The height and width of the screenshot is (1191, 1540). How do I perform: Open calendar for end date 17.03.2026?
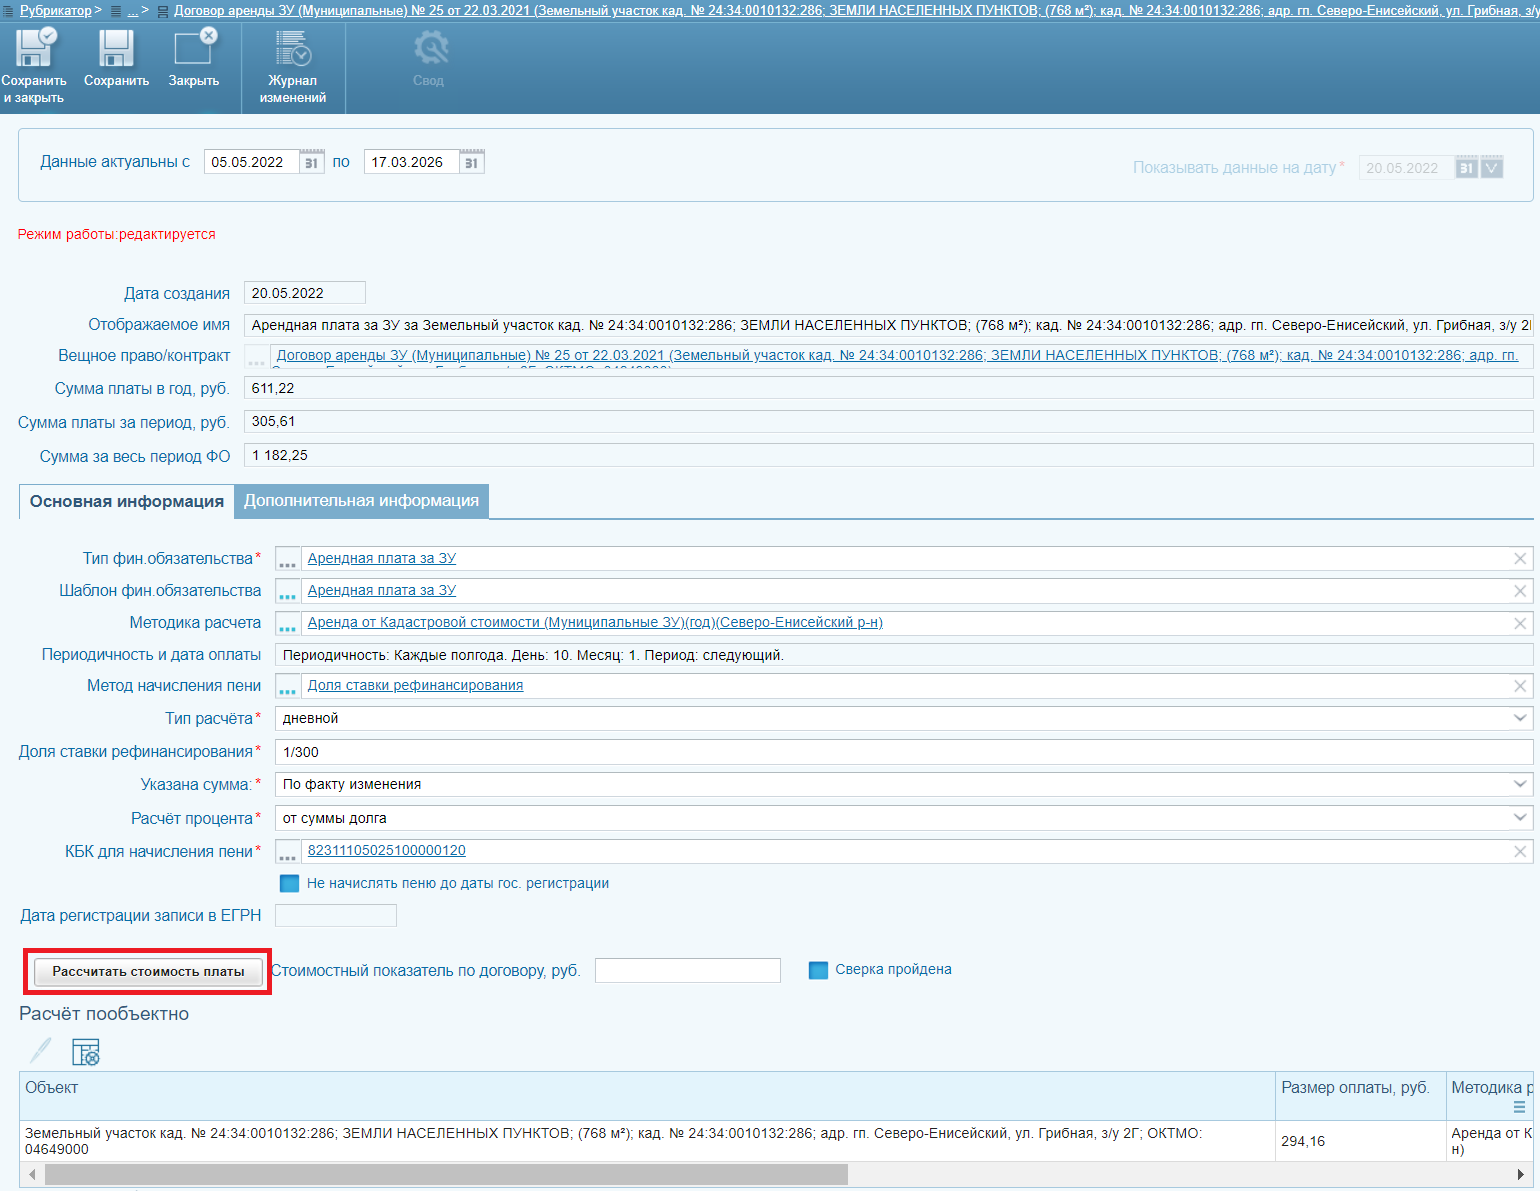472,162
